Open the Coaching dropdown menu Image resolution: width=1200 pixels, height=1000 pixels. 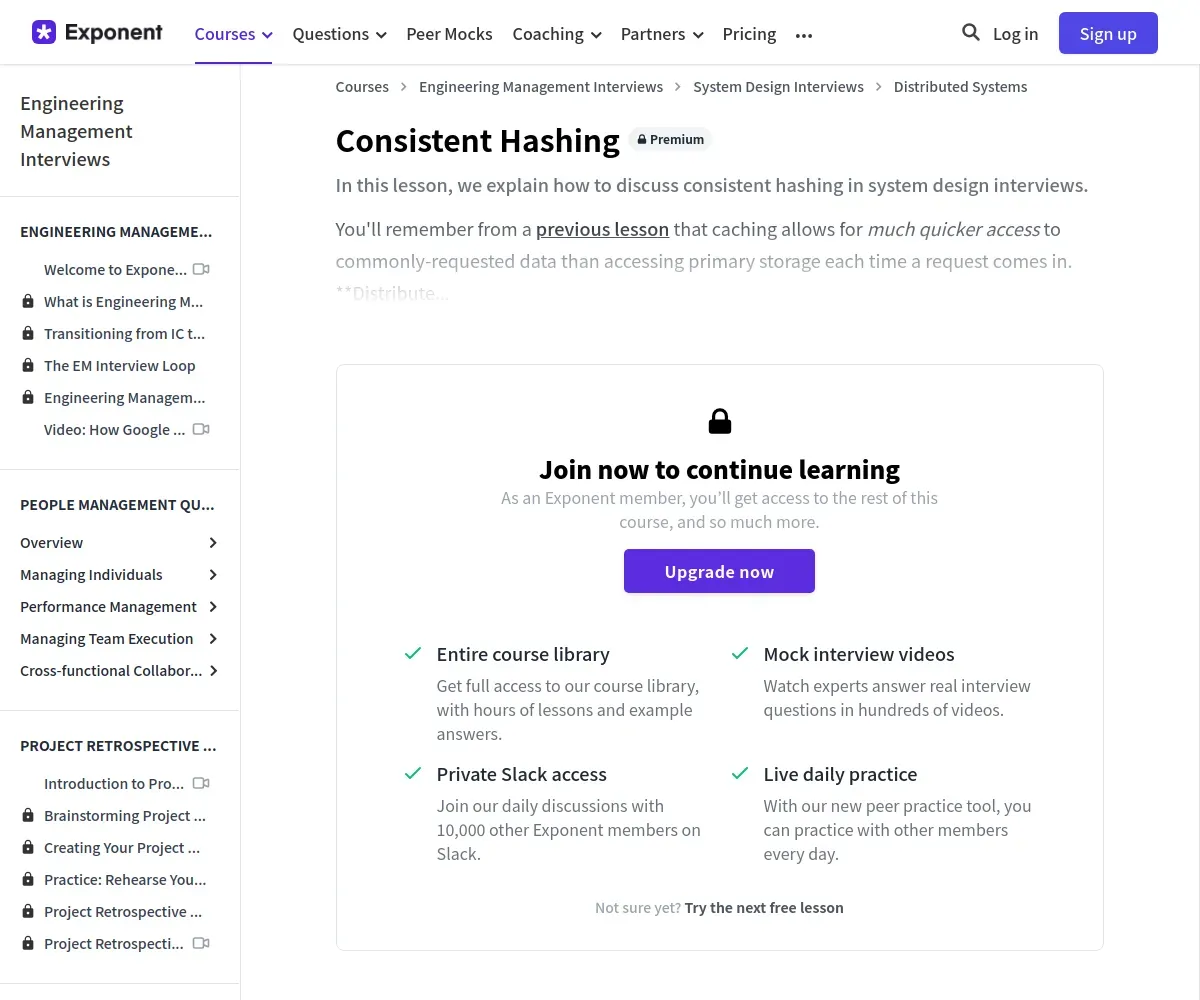click(x=557, y=34)
